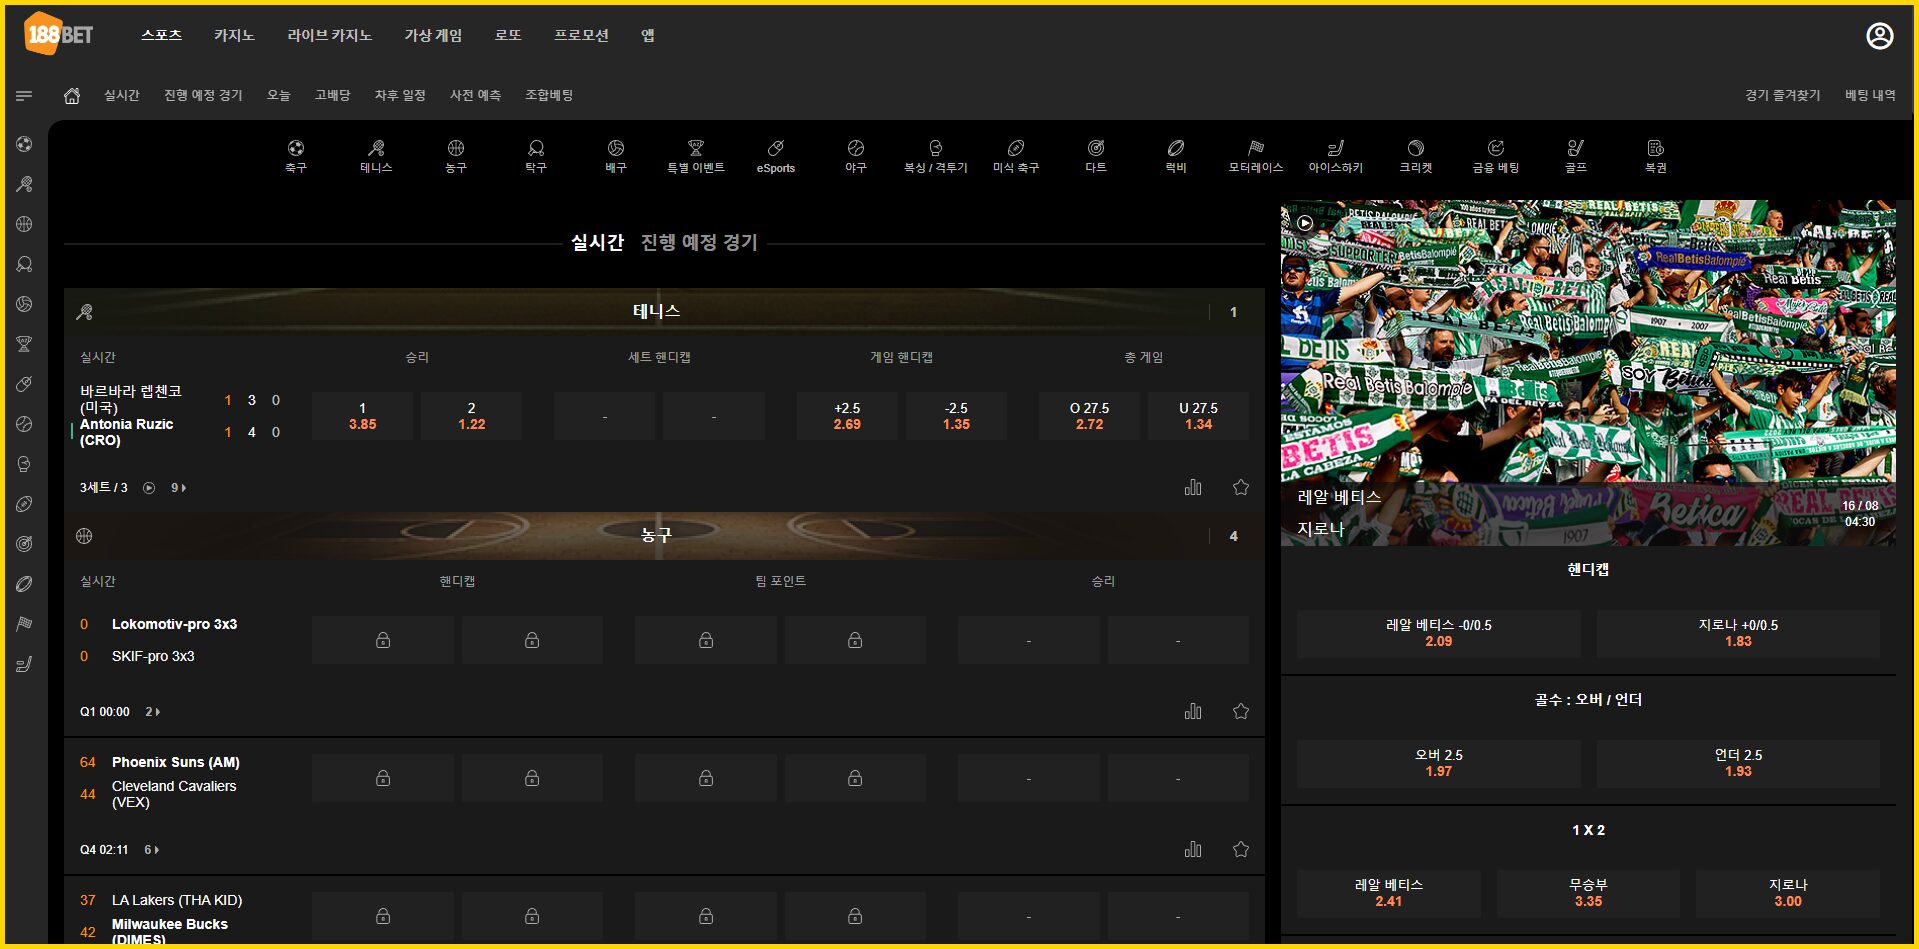Switch to 진행 예정 경기 heading tab
The image size is (1919, 949).
tap(699, 242)
